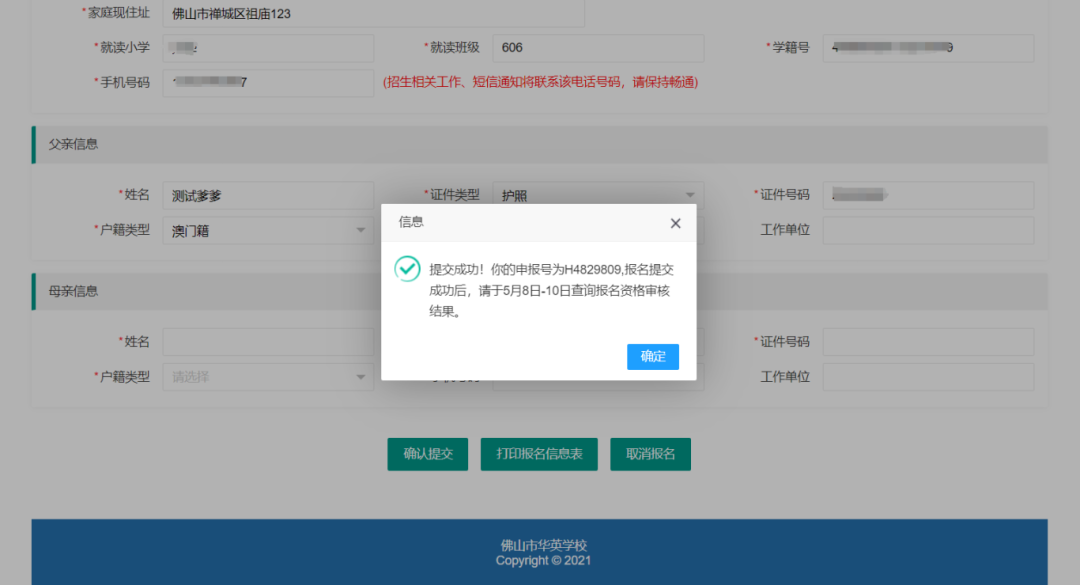The width and height of the screenshot is (1080, 585).
Task: Click the green success checkmark icon
Action: 407,269
